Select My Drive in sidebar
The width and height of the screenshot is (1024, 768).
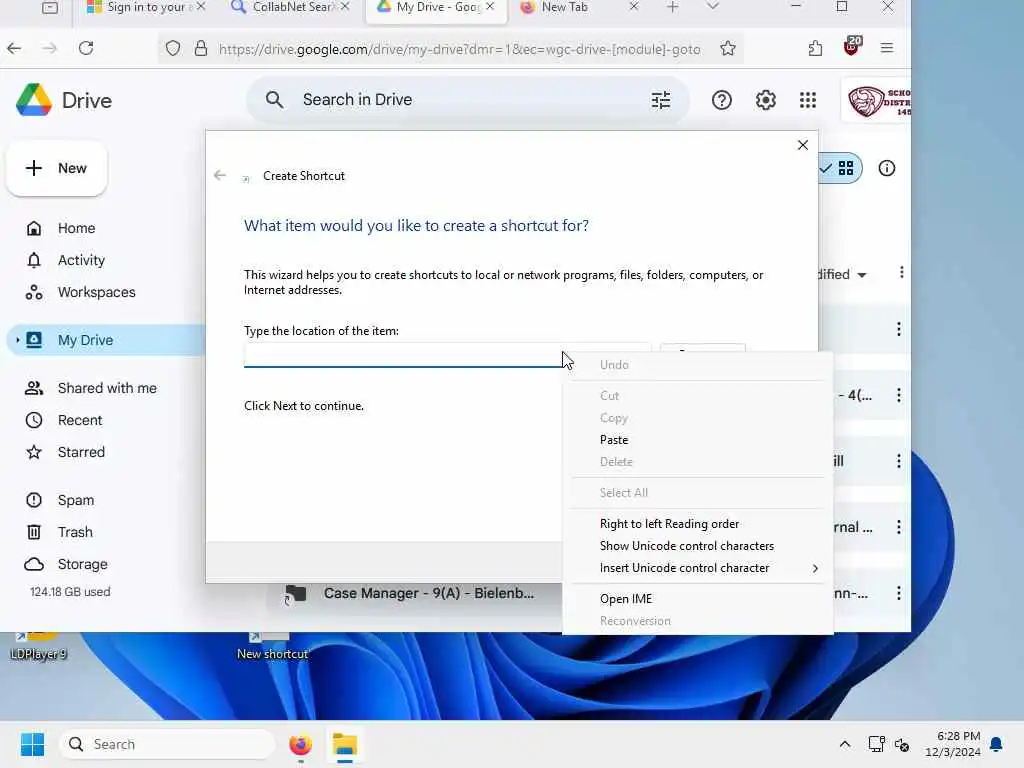click(x=85, y=340)
